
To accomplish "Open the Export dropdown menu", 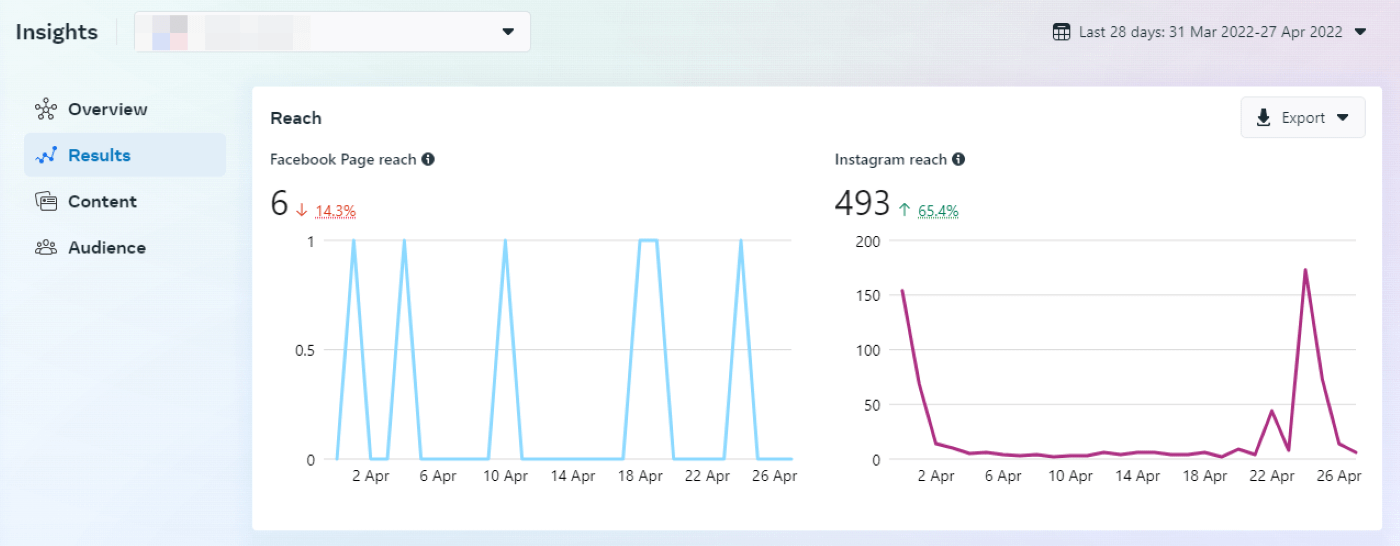I will [1303, 118].
